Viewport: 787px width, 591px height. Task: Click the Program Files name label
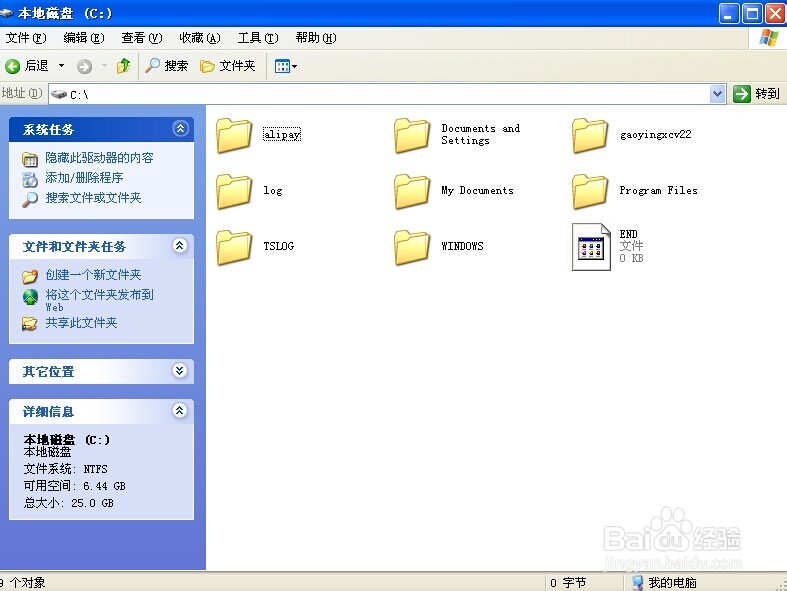pos(659,190)
